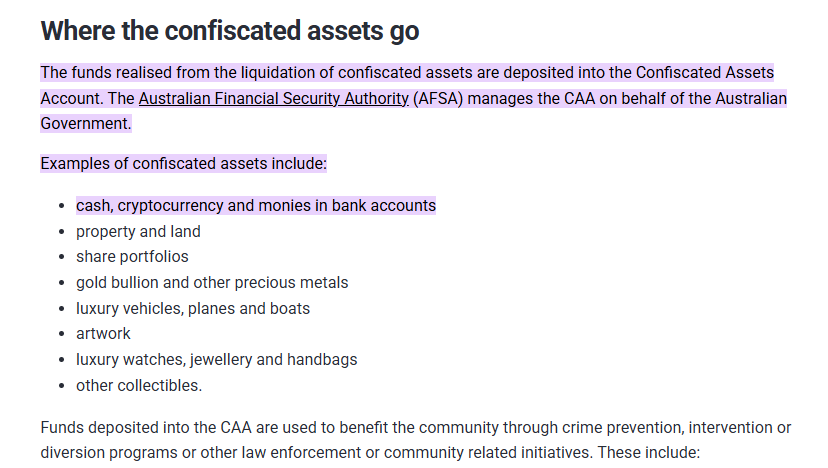Click the word "Government." ending the first paragraph
This screenshot has height=468, width=828.
click(x=86, y=124)
